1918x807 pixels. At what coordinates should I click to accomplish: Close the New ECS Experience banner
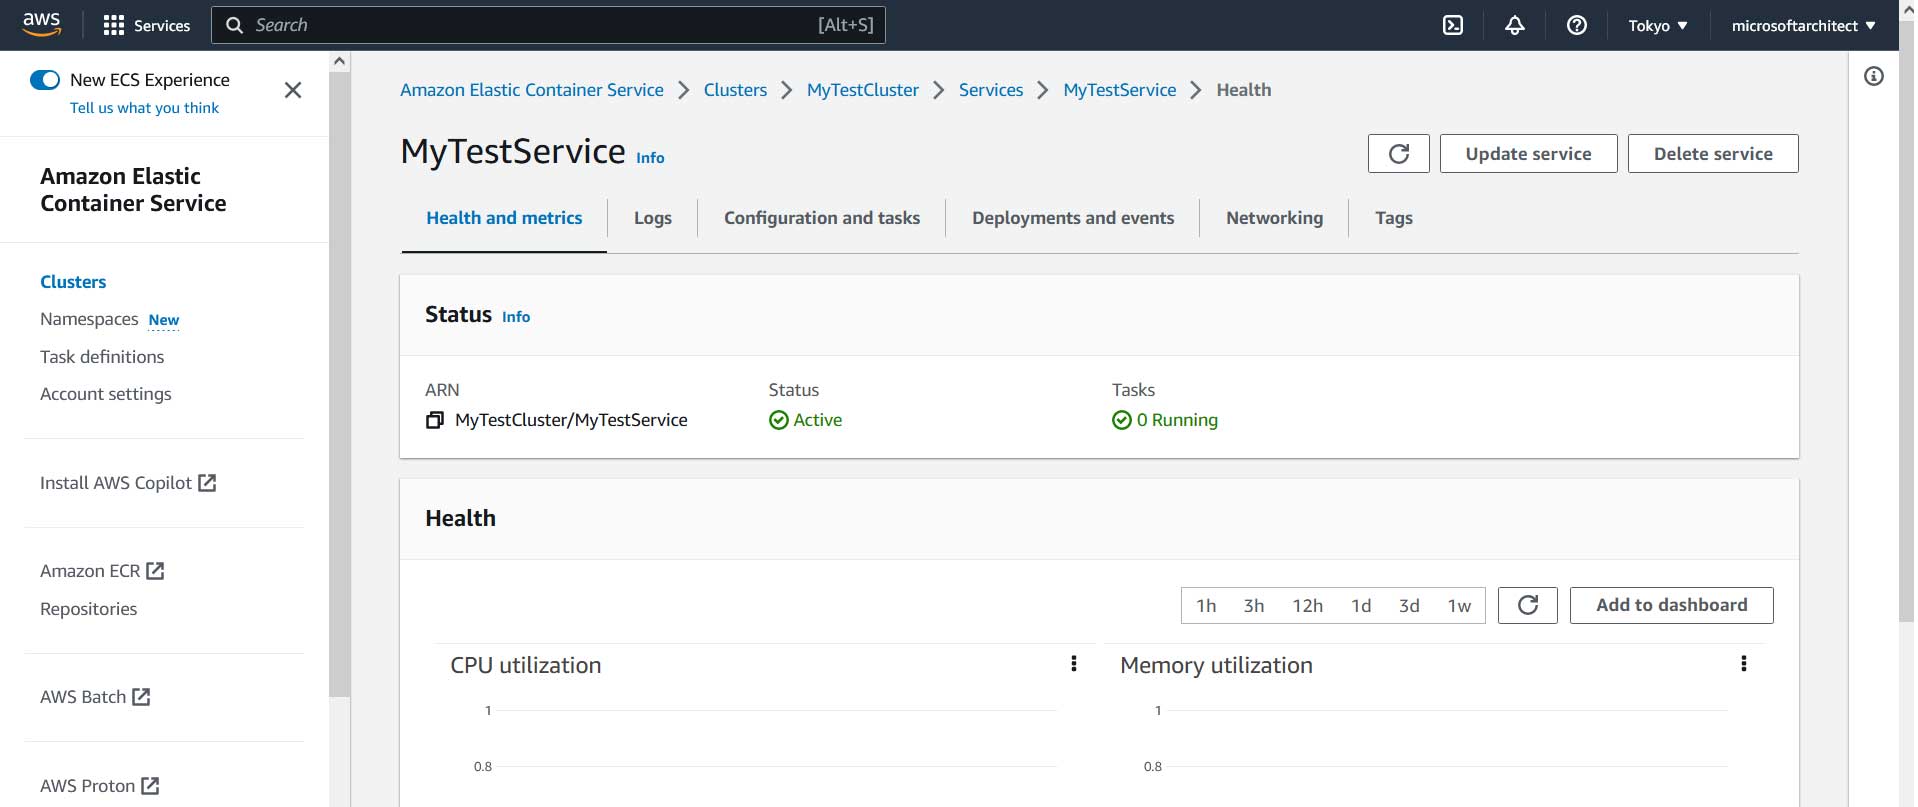coord(293,90)
